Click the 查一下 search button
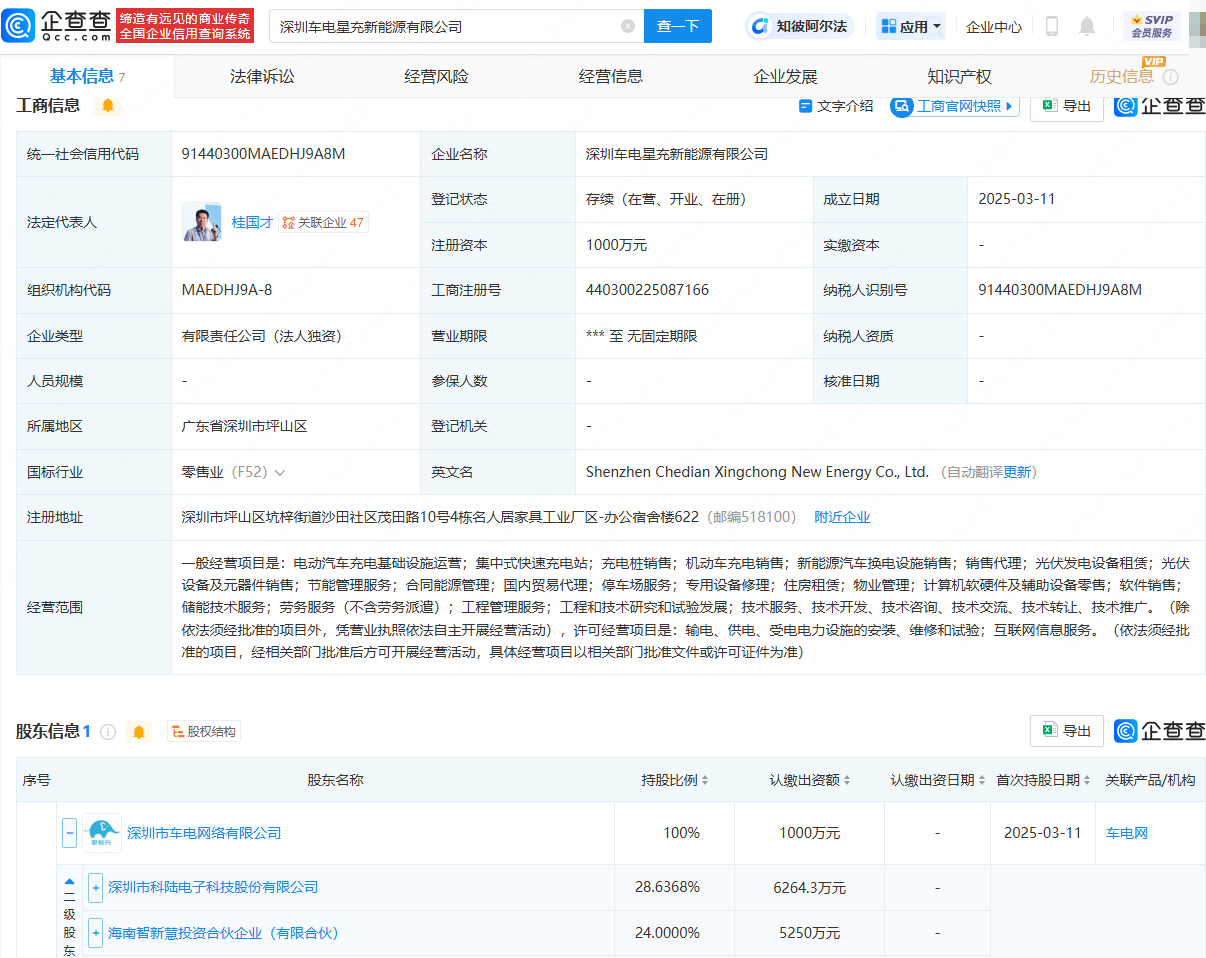Screen dimensions: 1206x958 tap(678, 26)
